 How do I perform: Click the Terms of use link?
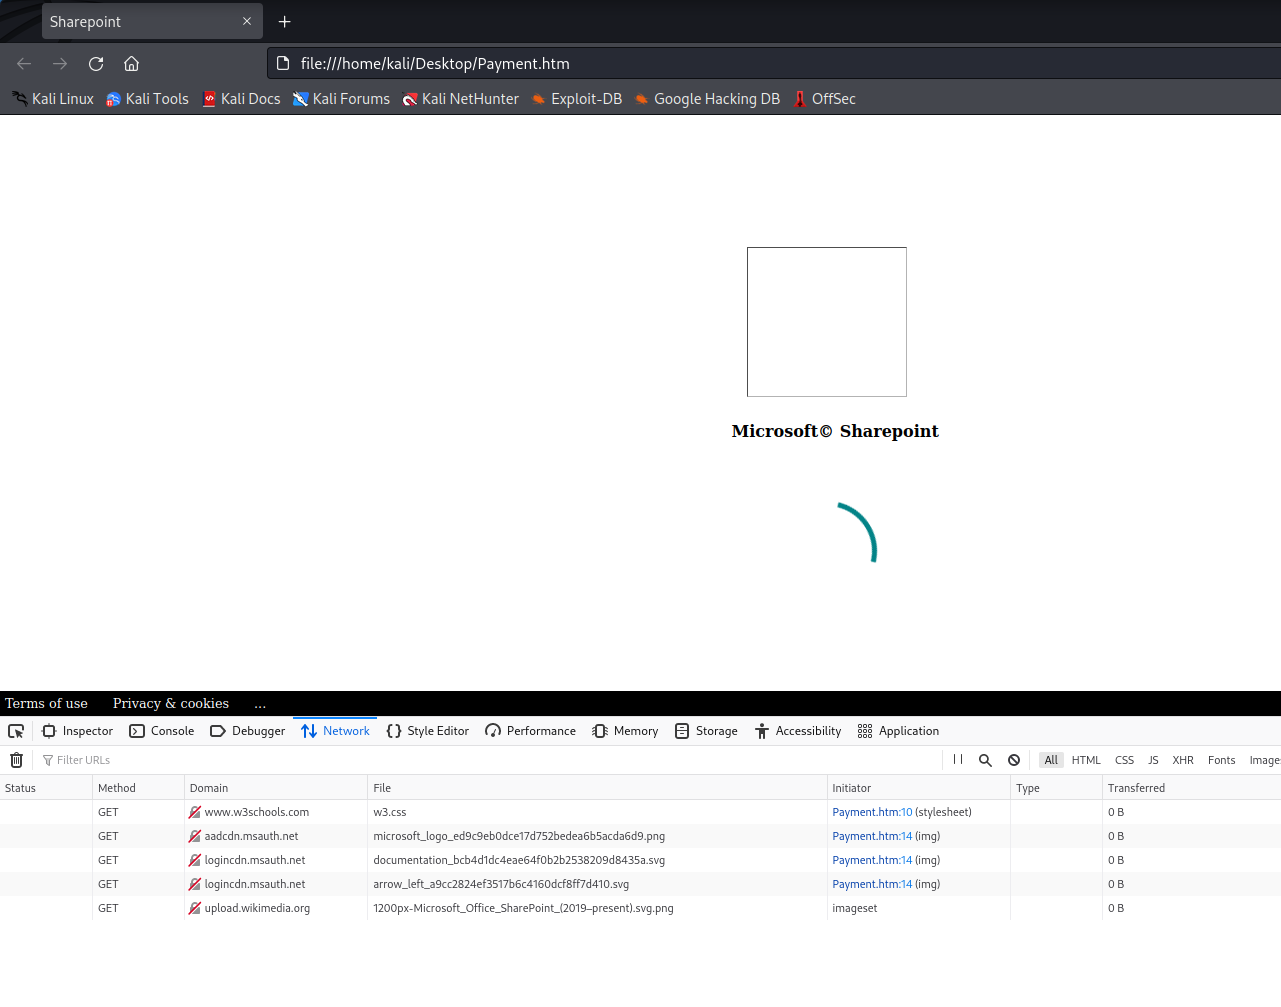[46, 703]
